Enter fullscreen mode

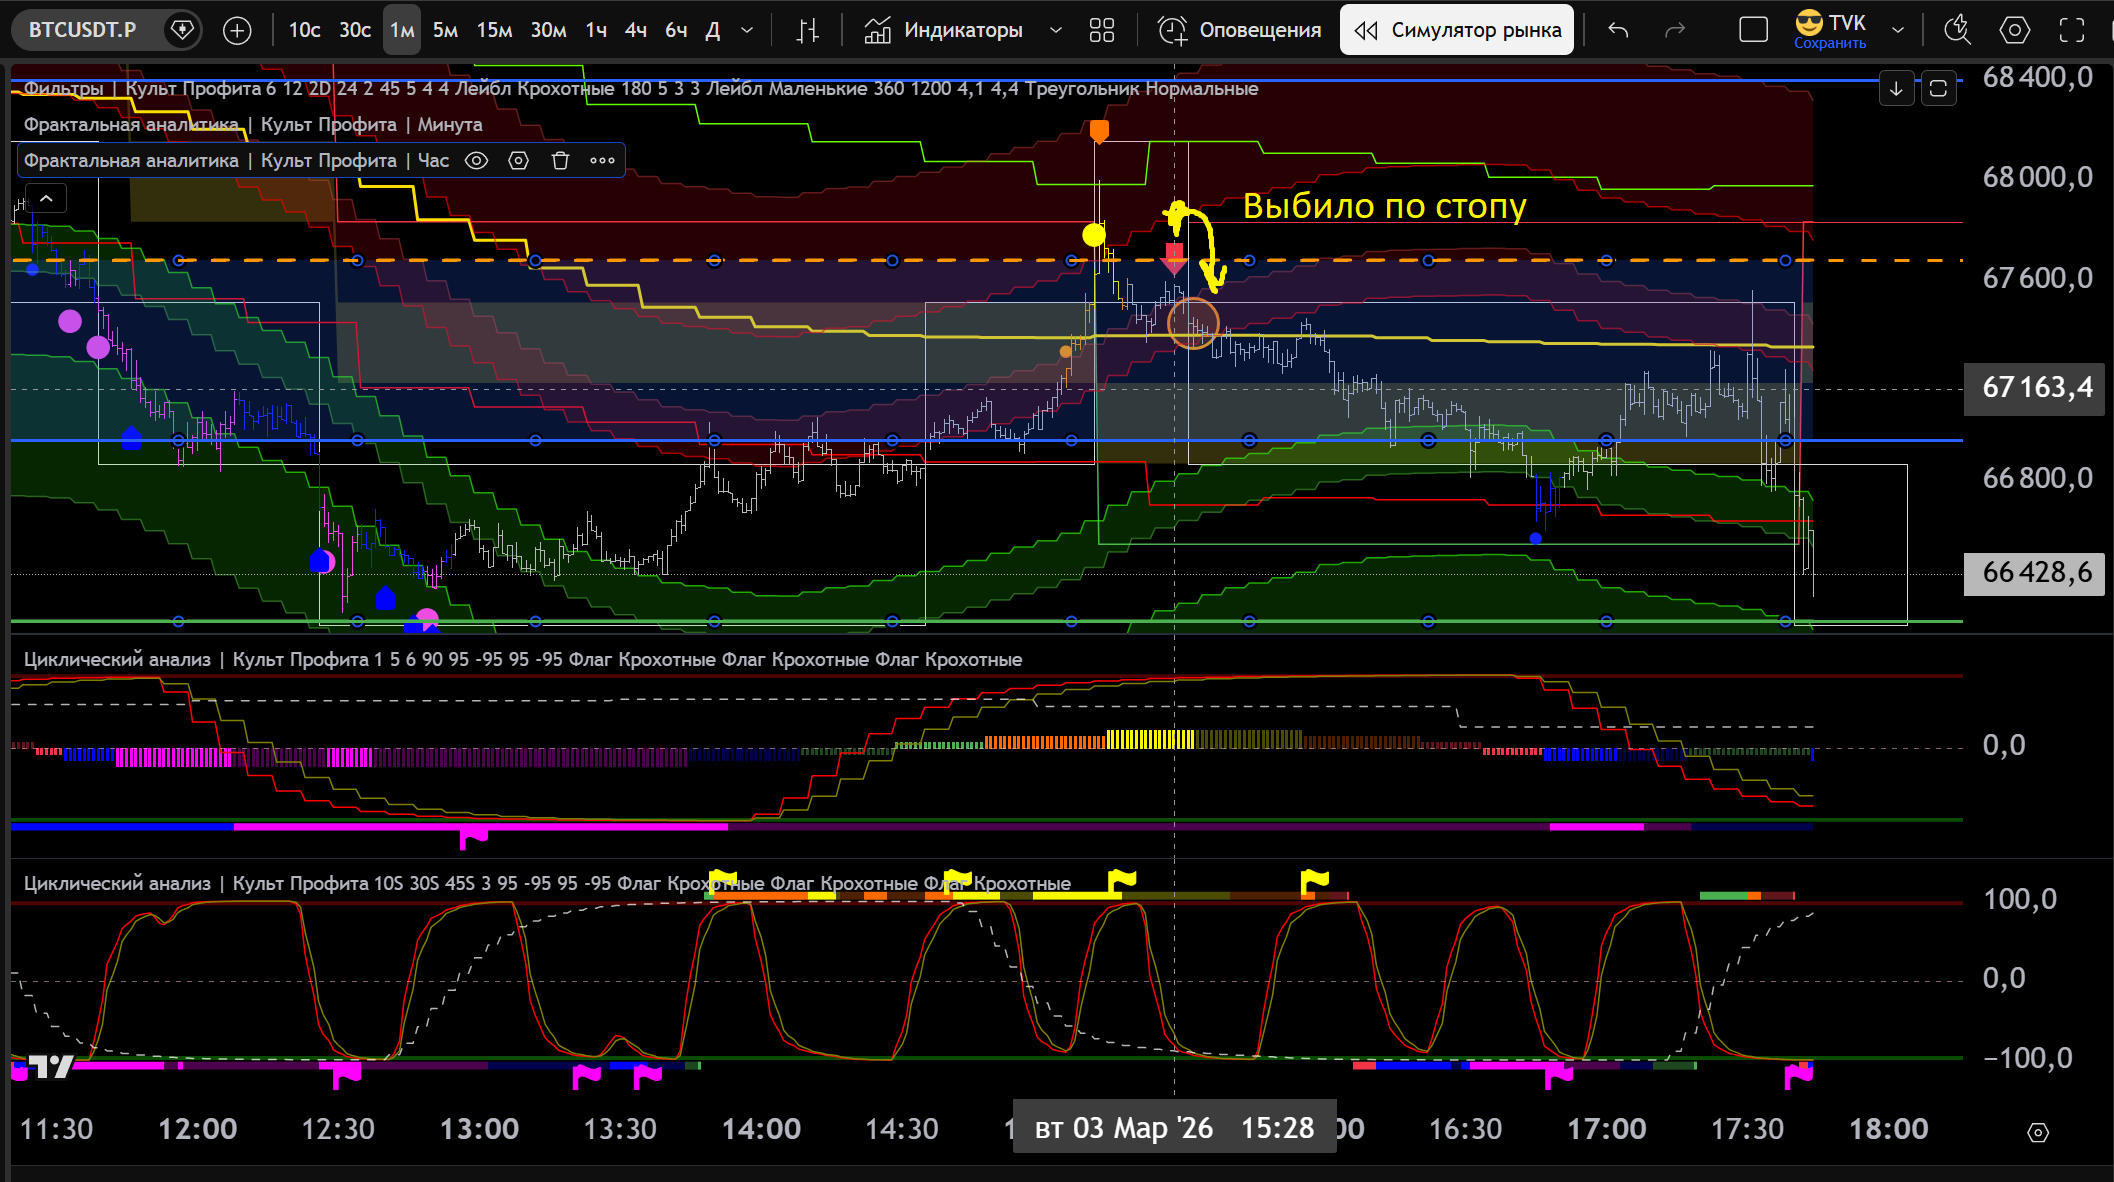point(2072,31)
